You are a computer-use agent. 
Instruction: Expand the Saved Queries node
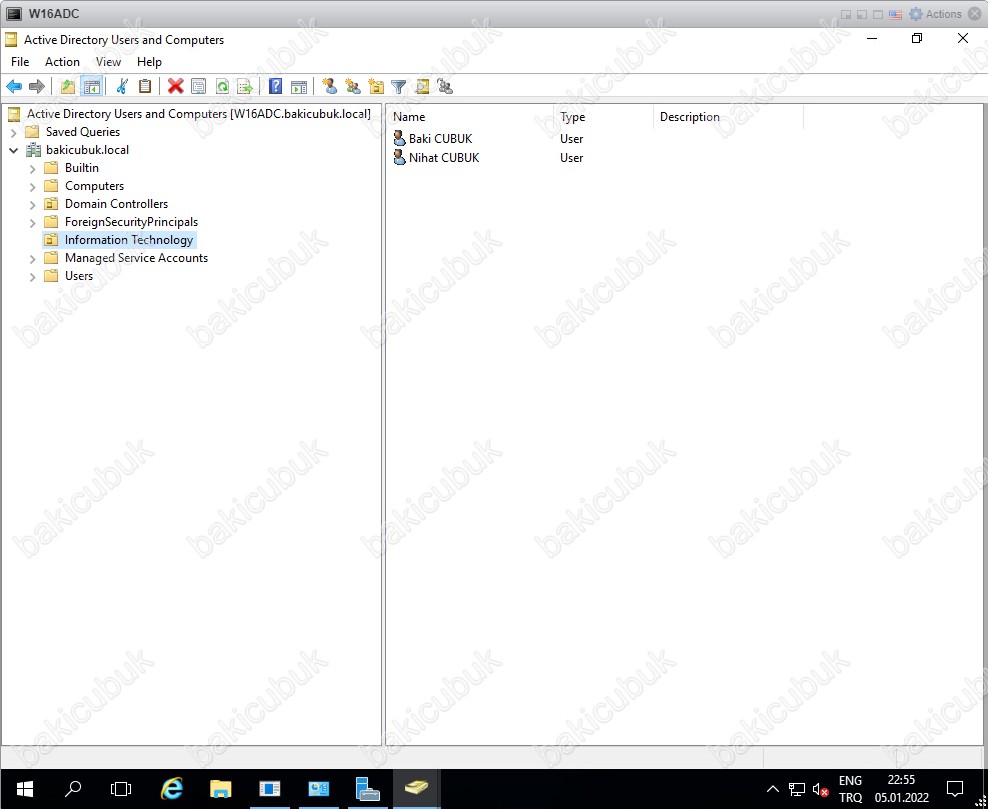(14, 132)
